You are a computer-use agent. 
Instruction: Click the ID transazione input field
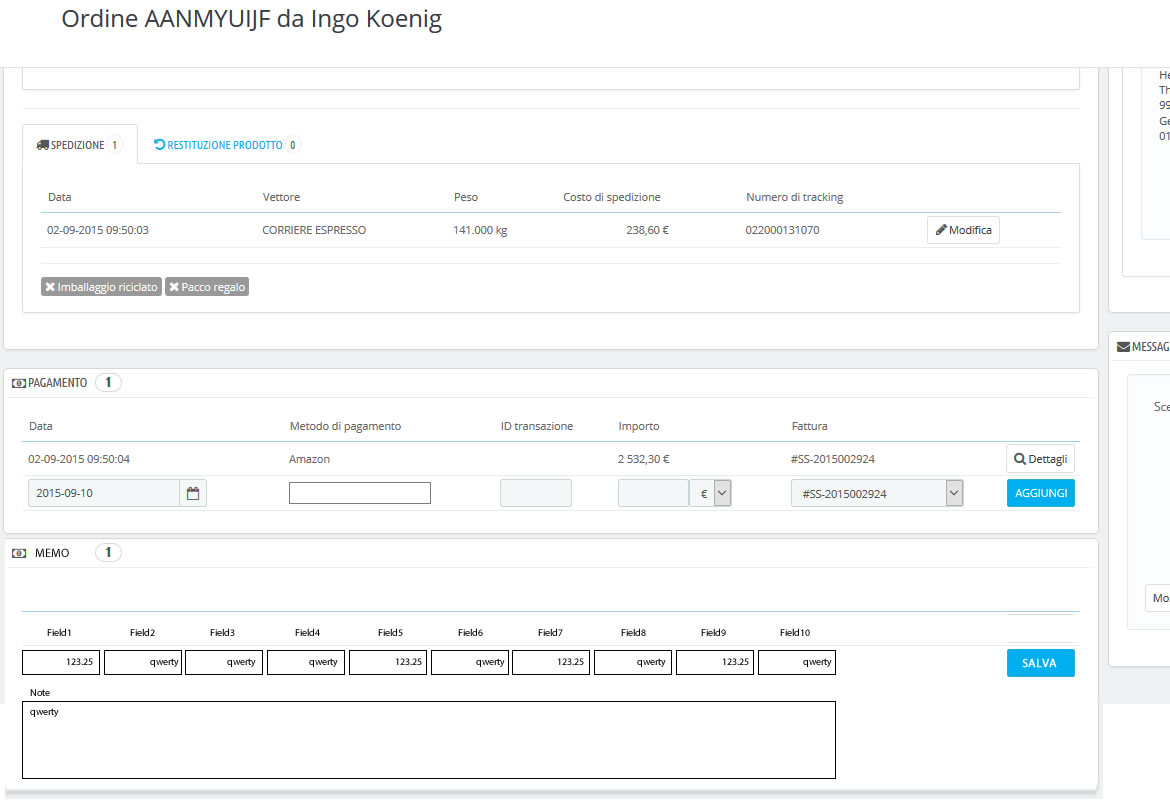tap(536, 493)
